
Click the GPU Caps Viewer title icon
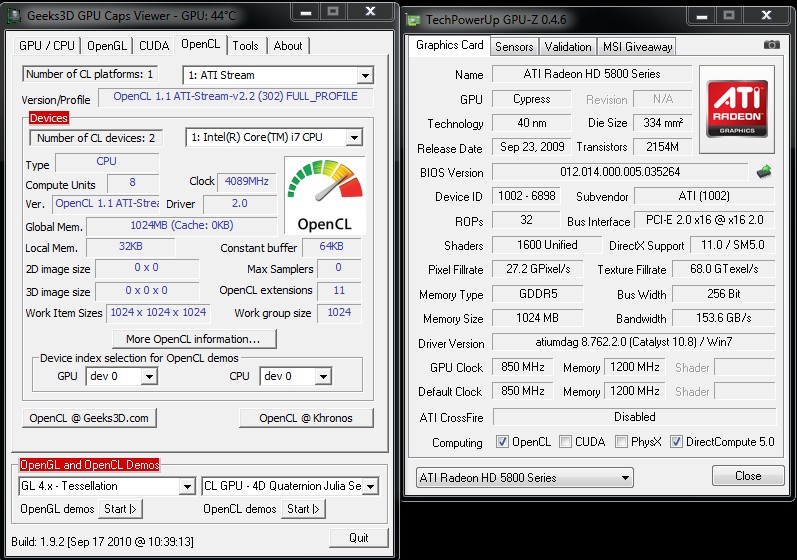tap(15, 15)
